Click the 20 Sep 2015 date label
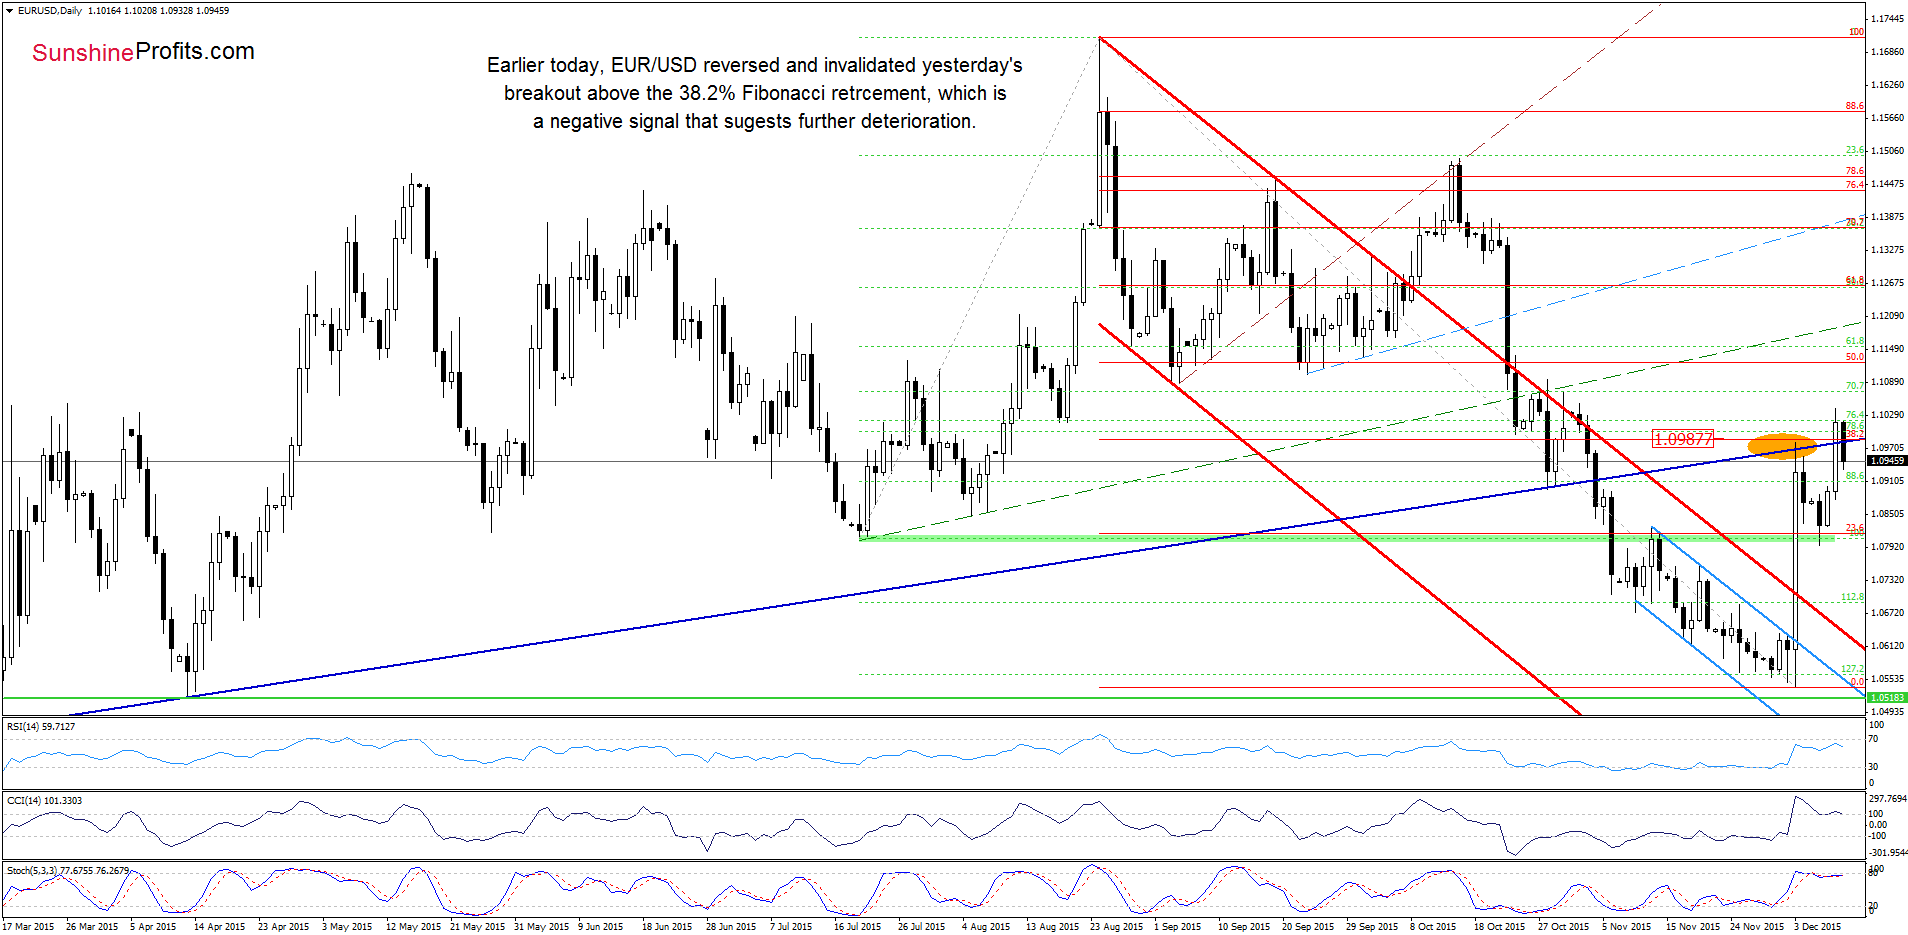This screenshot has height=935, width=1908. [x=1308, y=927]
